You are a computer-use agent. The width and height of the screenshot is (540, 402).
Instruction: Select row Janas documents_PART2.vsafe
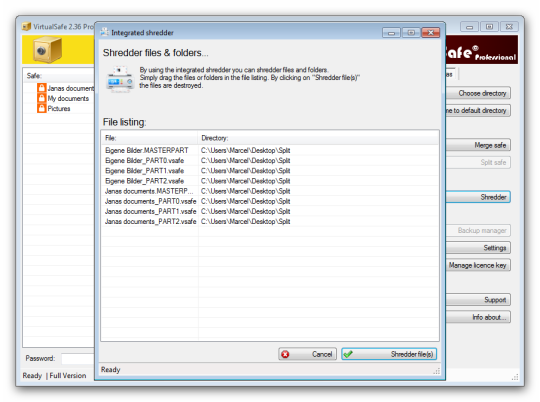(270, 221)
